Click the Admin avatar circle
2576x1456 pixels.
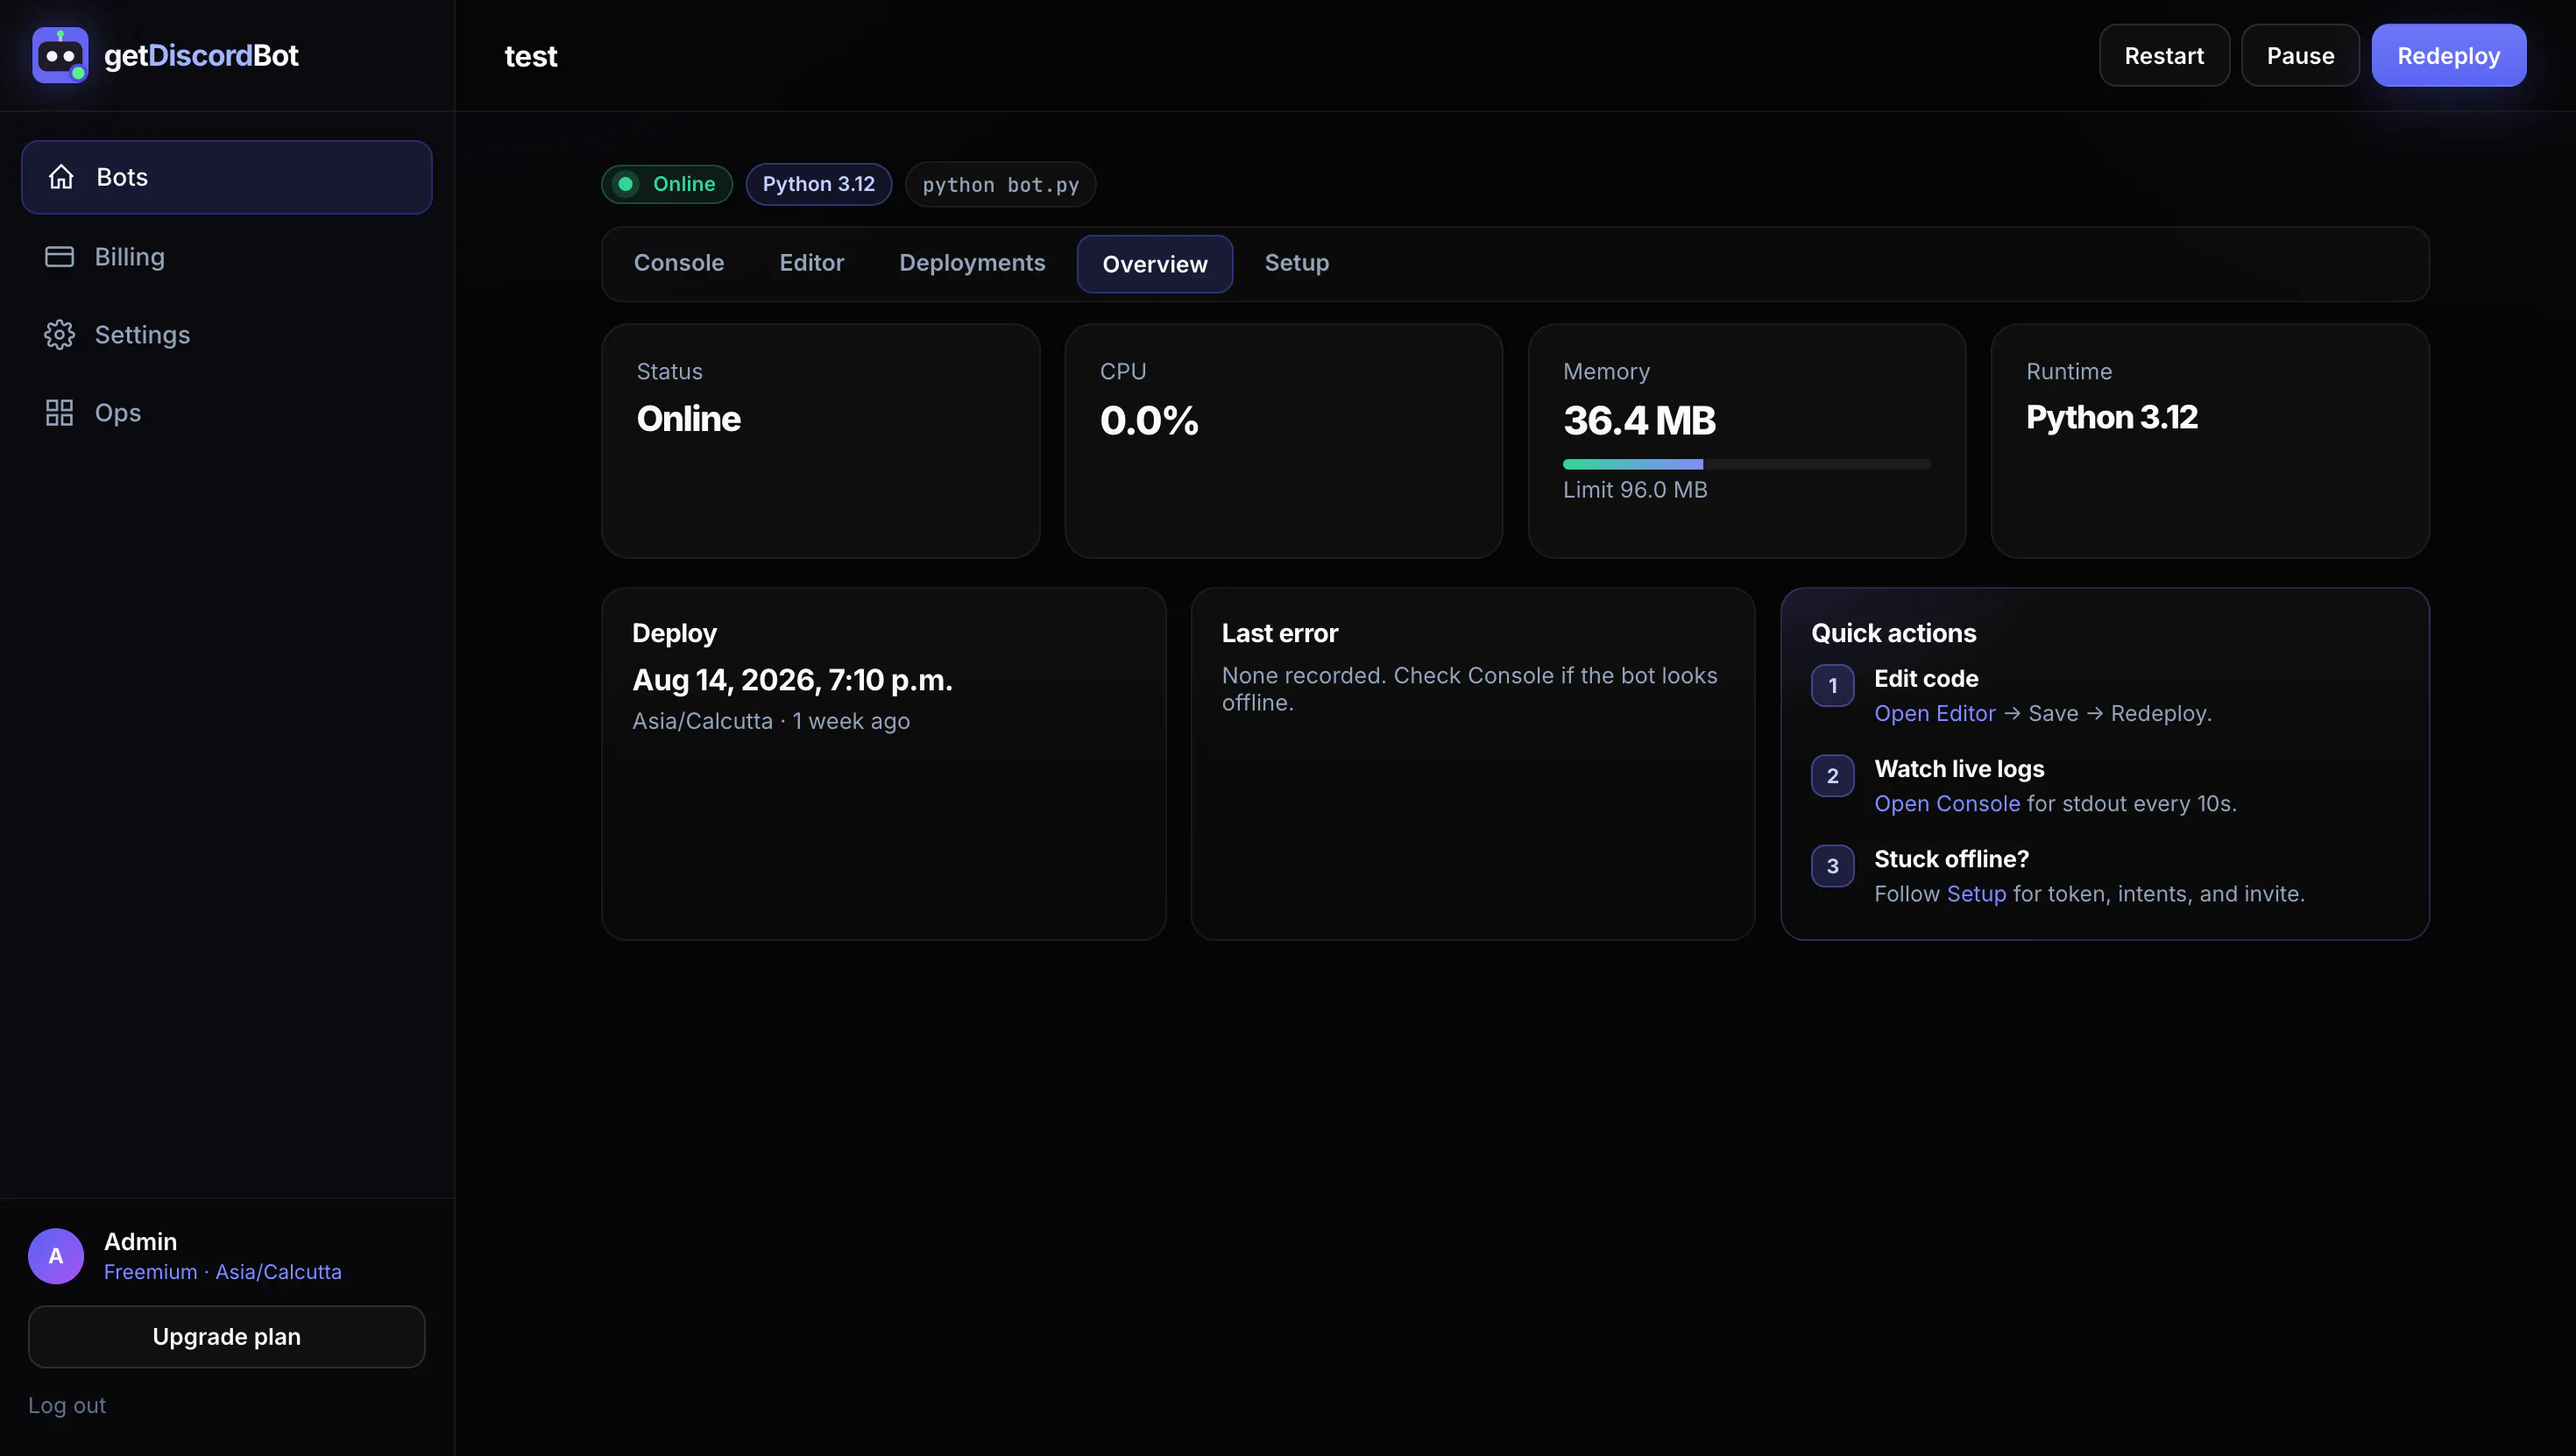56,1256
